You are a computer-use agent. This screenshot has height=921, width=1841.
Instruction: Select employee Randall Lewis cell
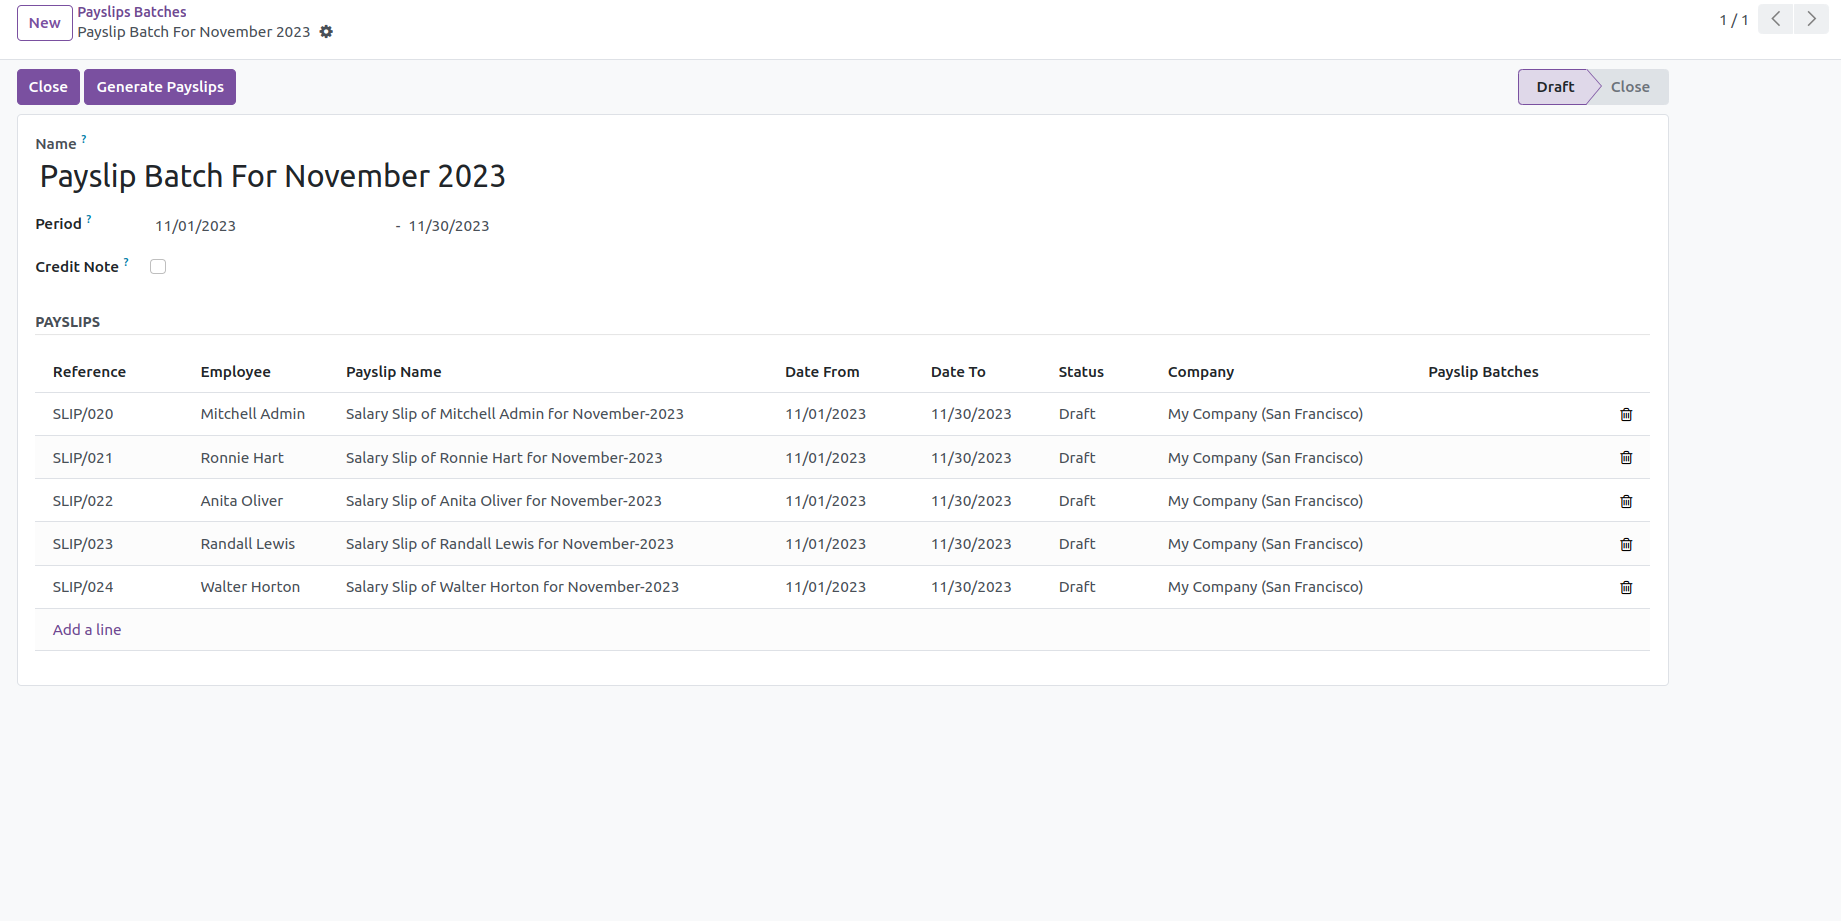tap(248, 544)
